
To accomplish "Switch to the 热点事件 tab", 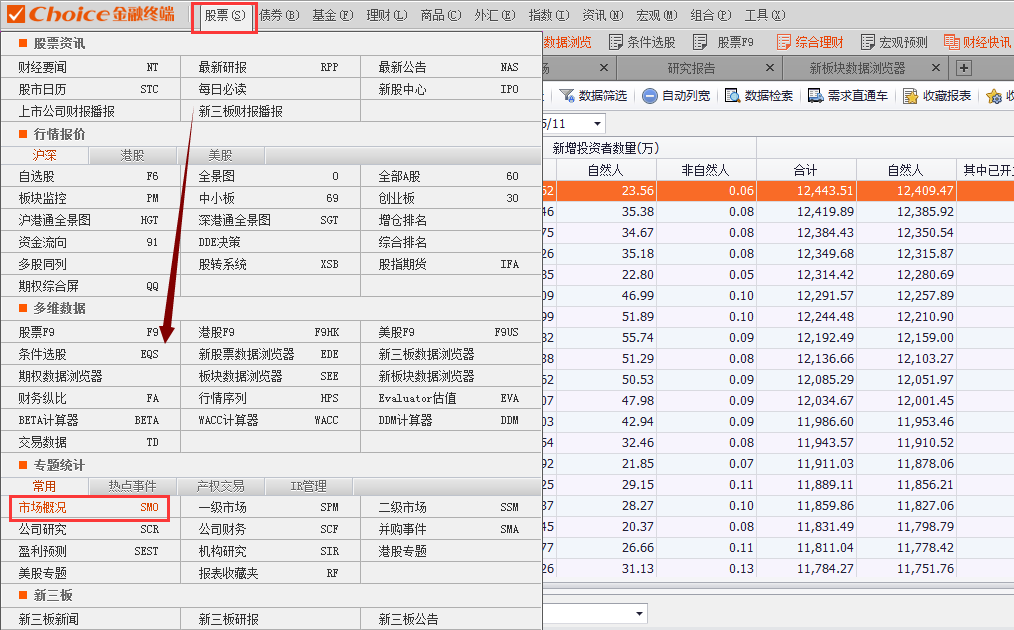I will 133,486.
